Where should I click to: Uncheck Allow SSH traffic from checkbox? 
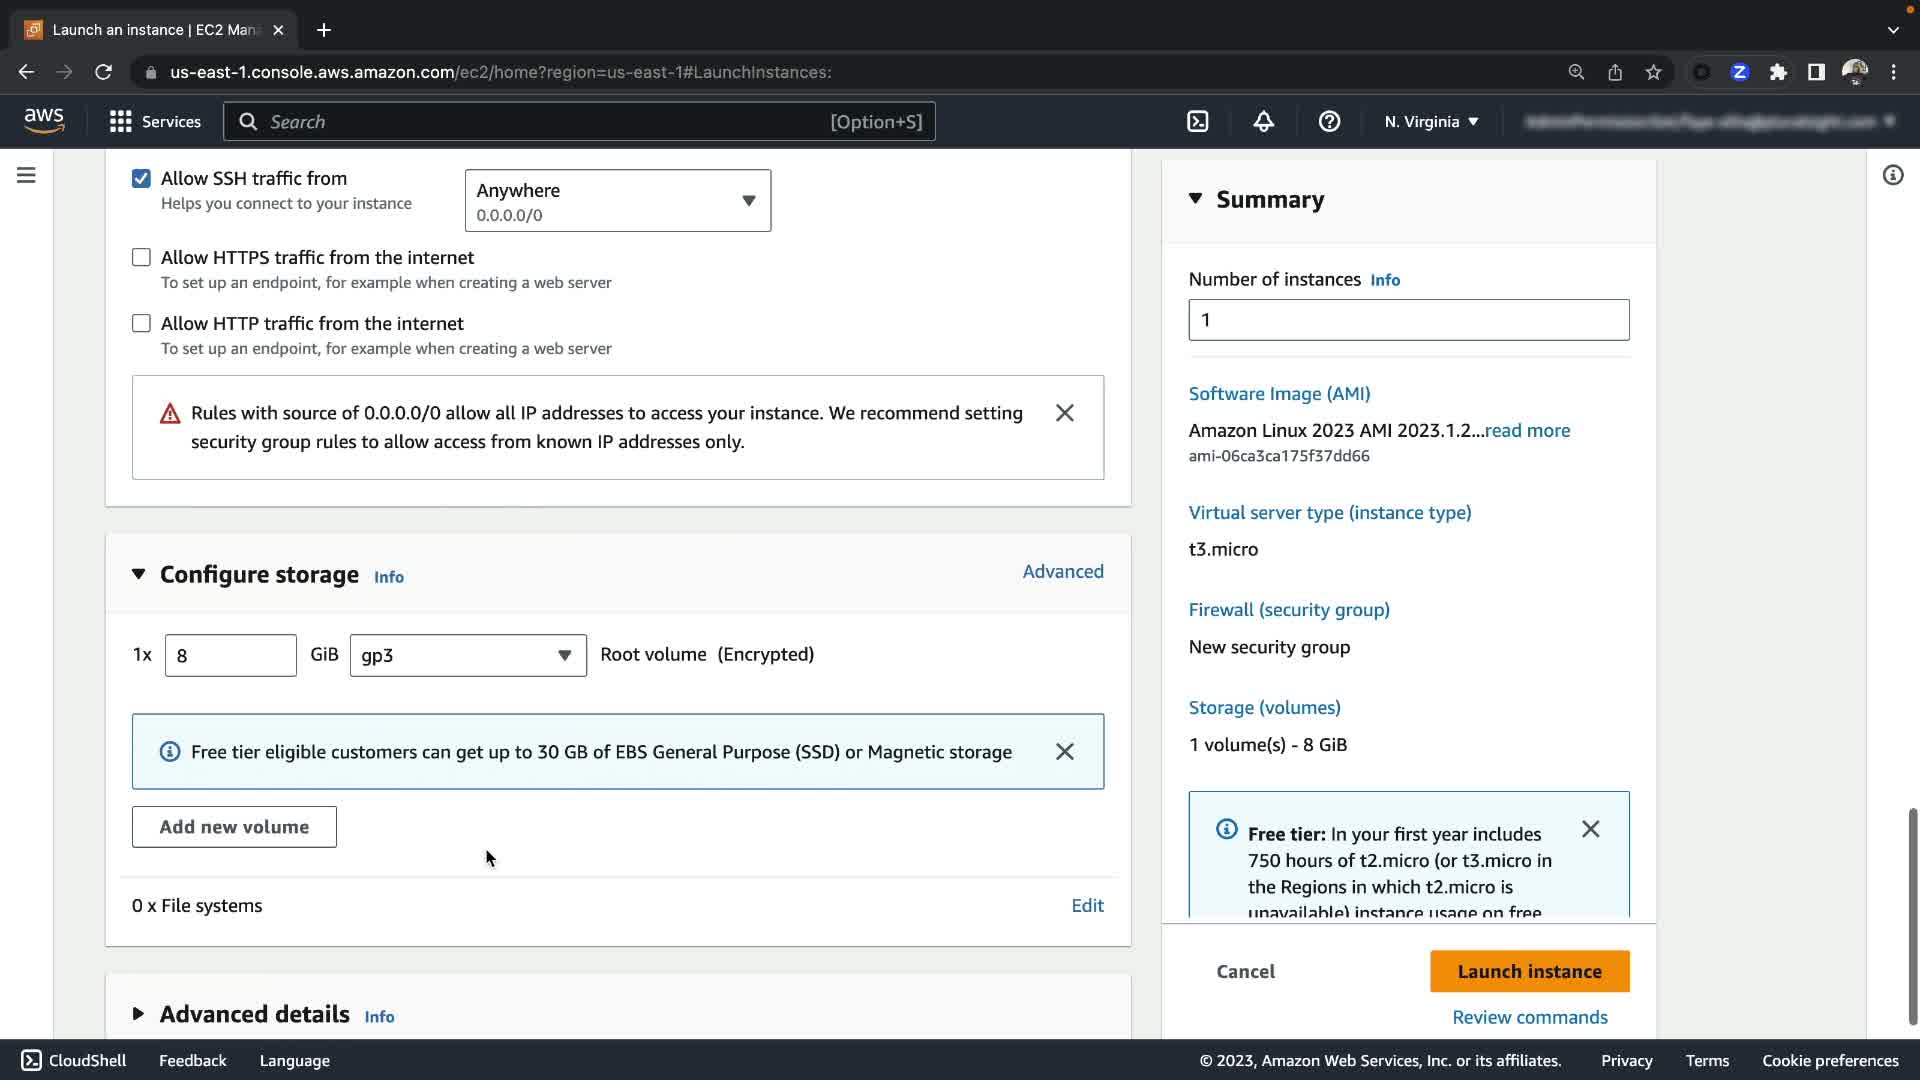click(x=141, y=179)
